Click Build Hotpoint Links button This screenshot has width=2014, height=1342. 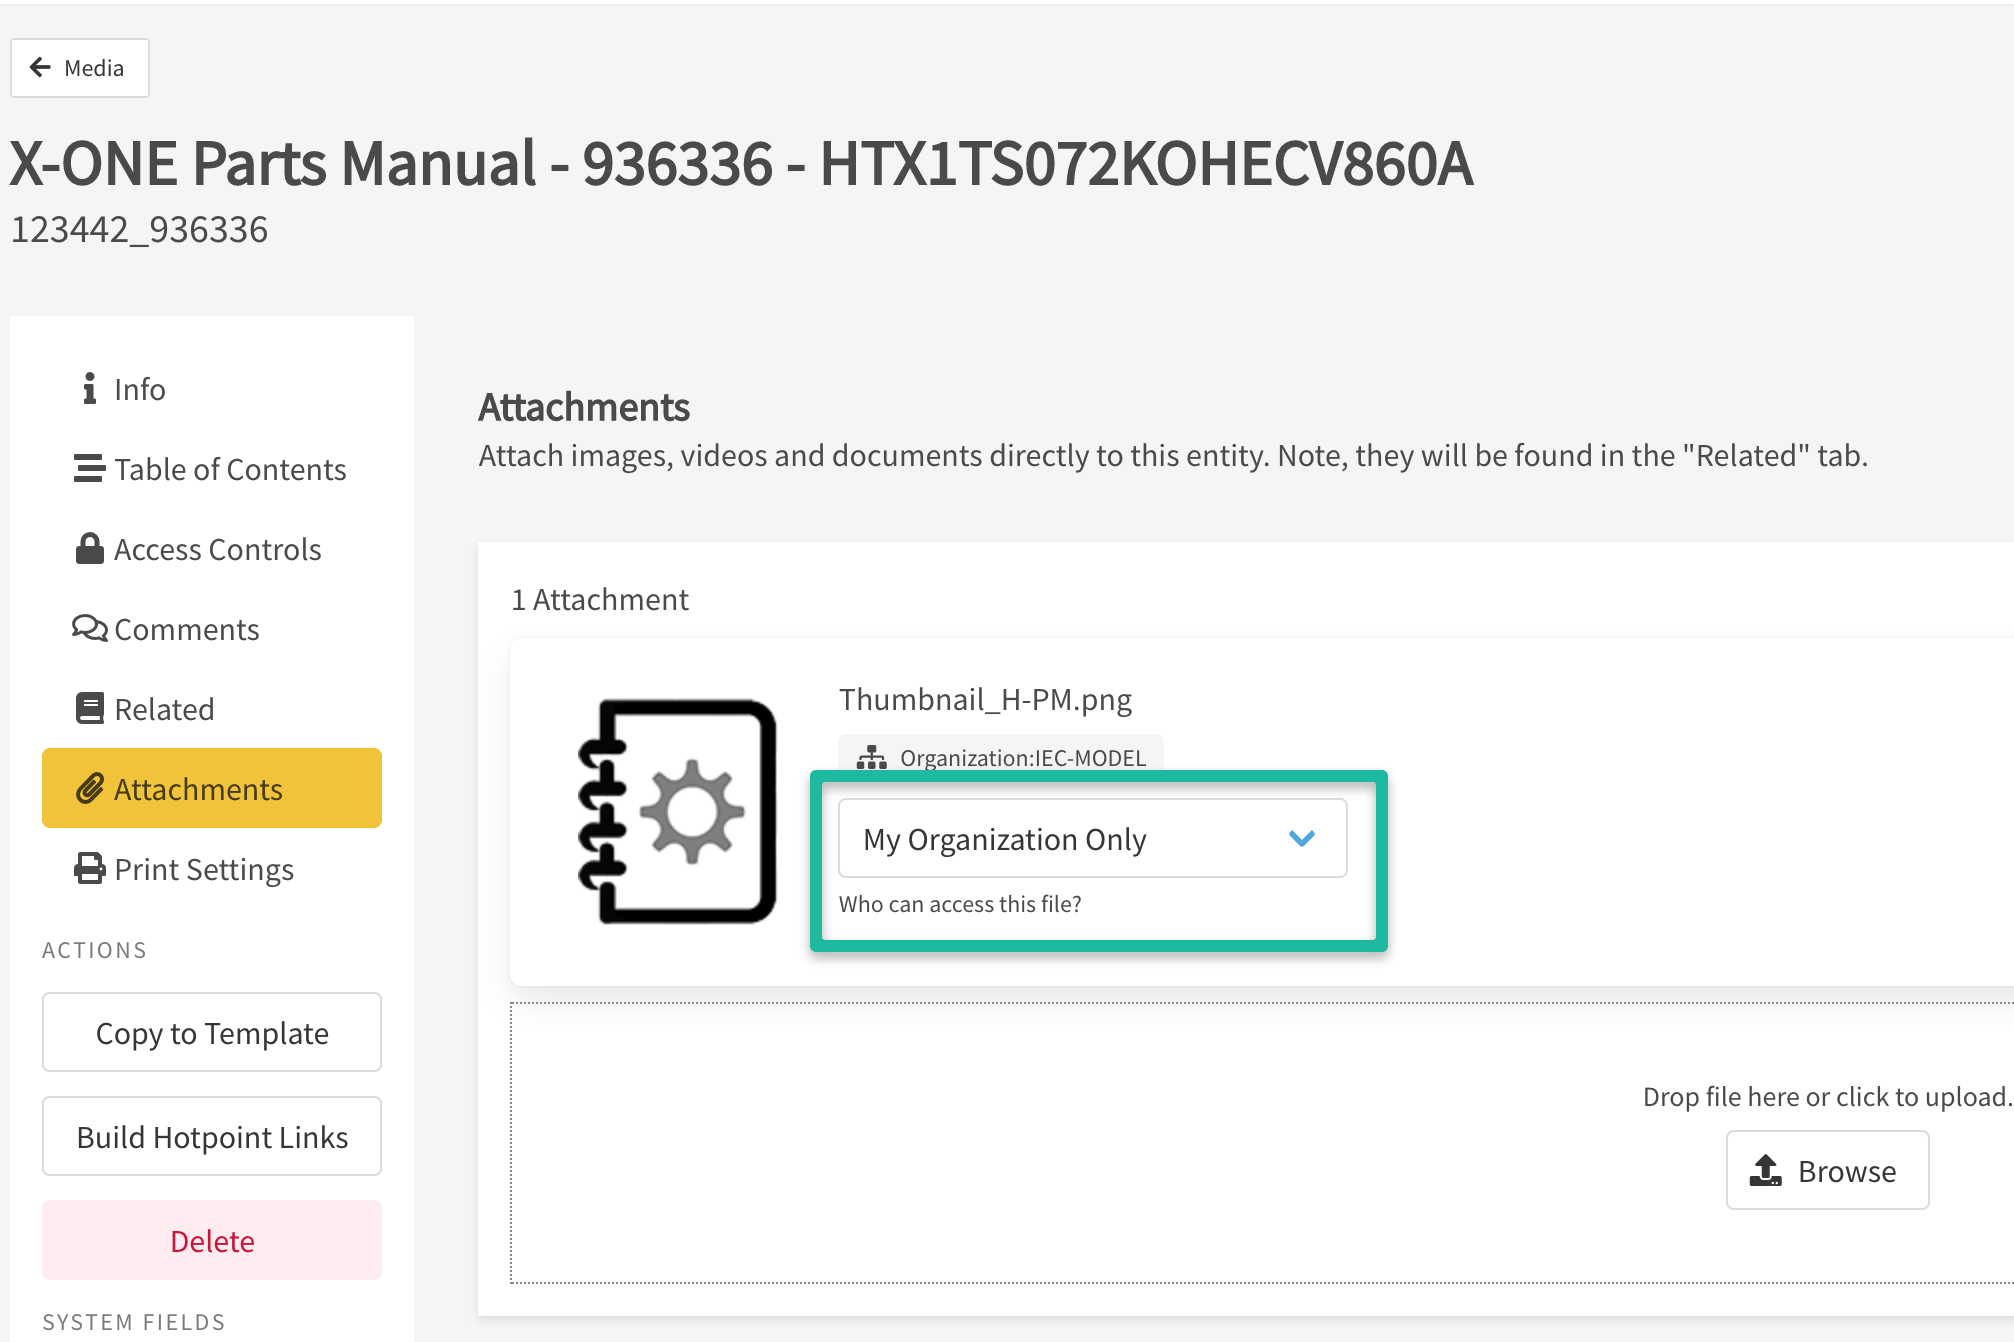[x=212, y=1137]
